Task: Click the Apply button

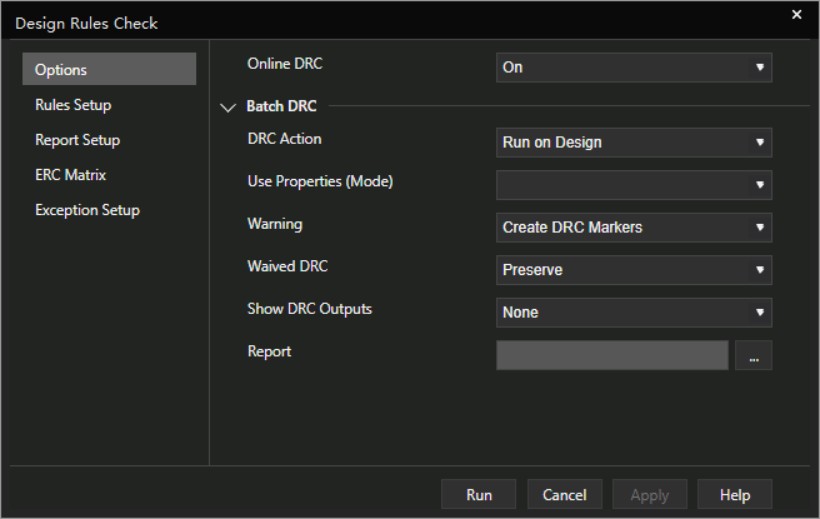Action: (x=650, y=494)
